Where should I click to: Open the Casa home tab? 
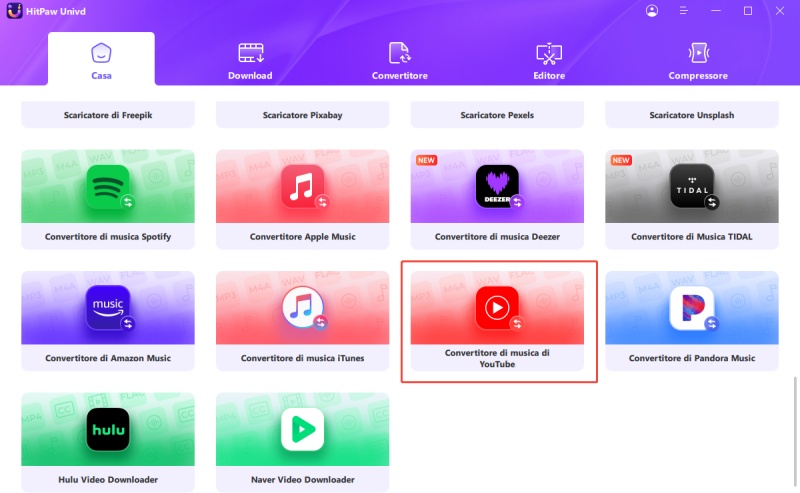[x=101, y=59]
